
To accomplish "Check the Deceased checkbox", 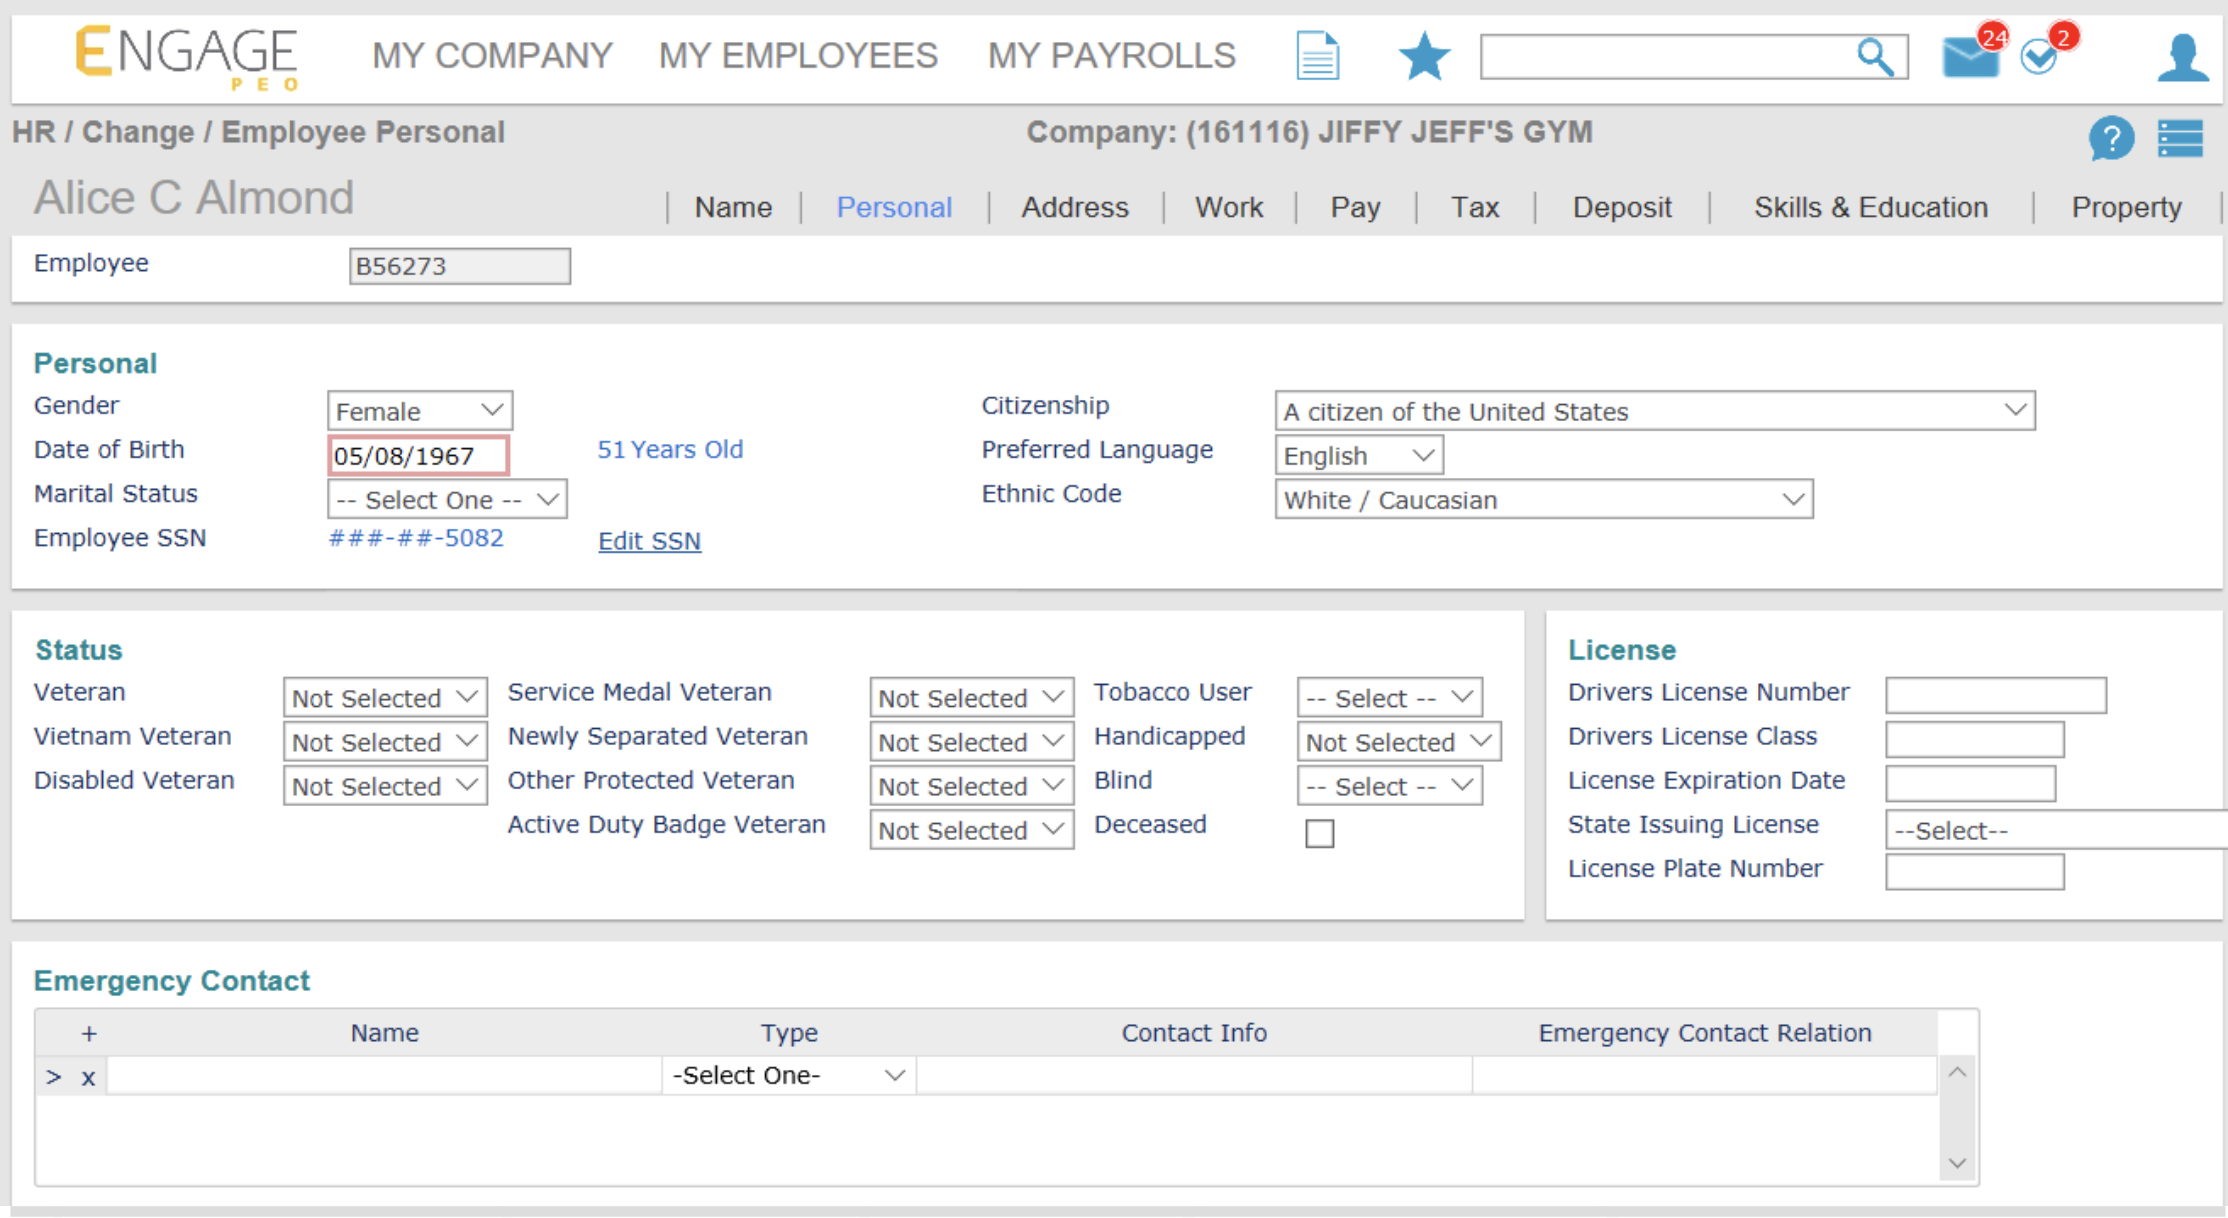I will 1319,833.
